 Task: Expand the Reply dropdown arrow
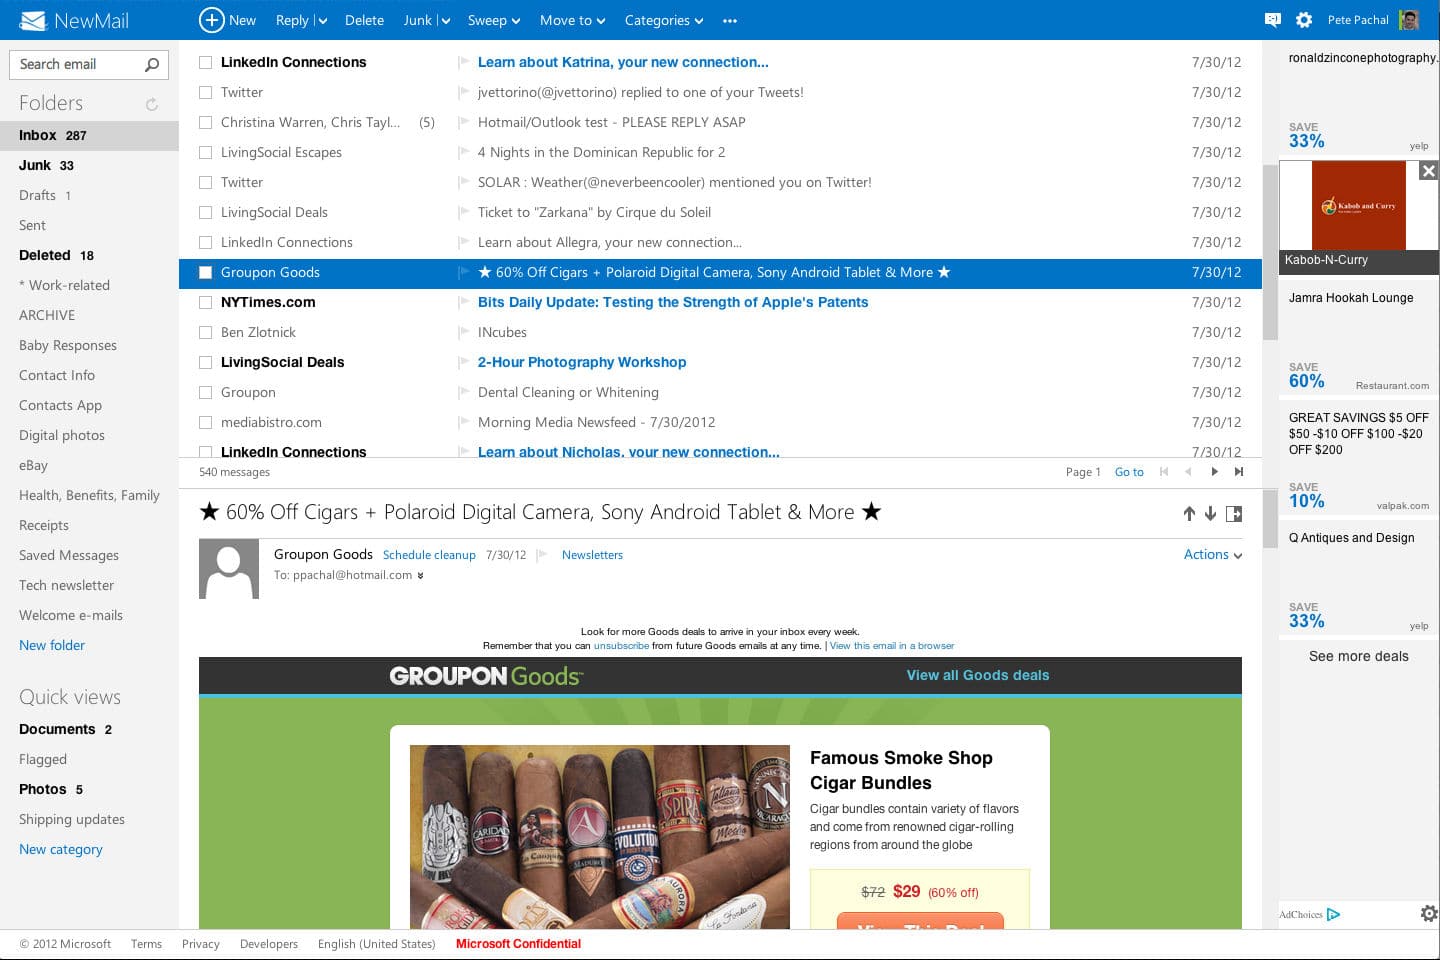tap(323, 21)
